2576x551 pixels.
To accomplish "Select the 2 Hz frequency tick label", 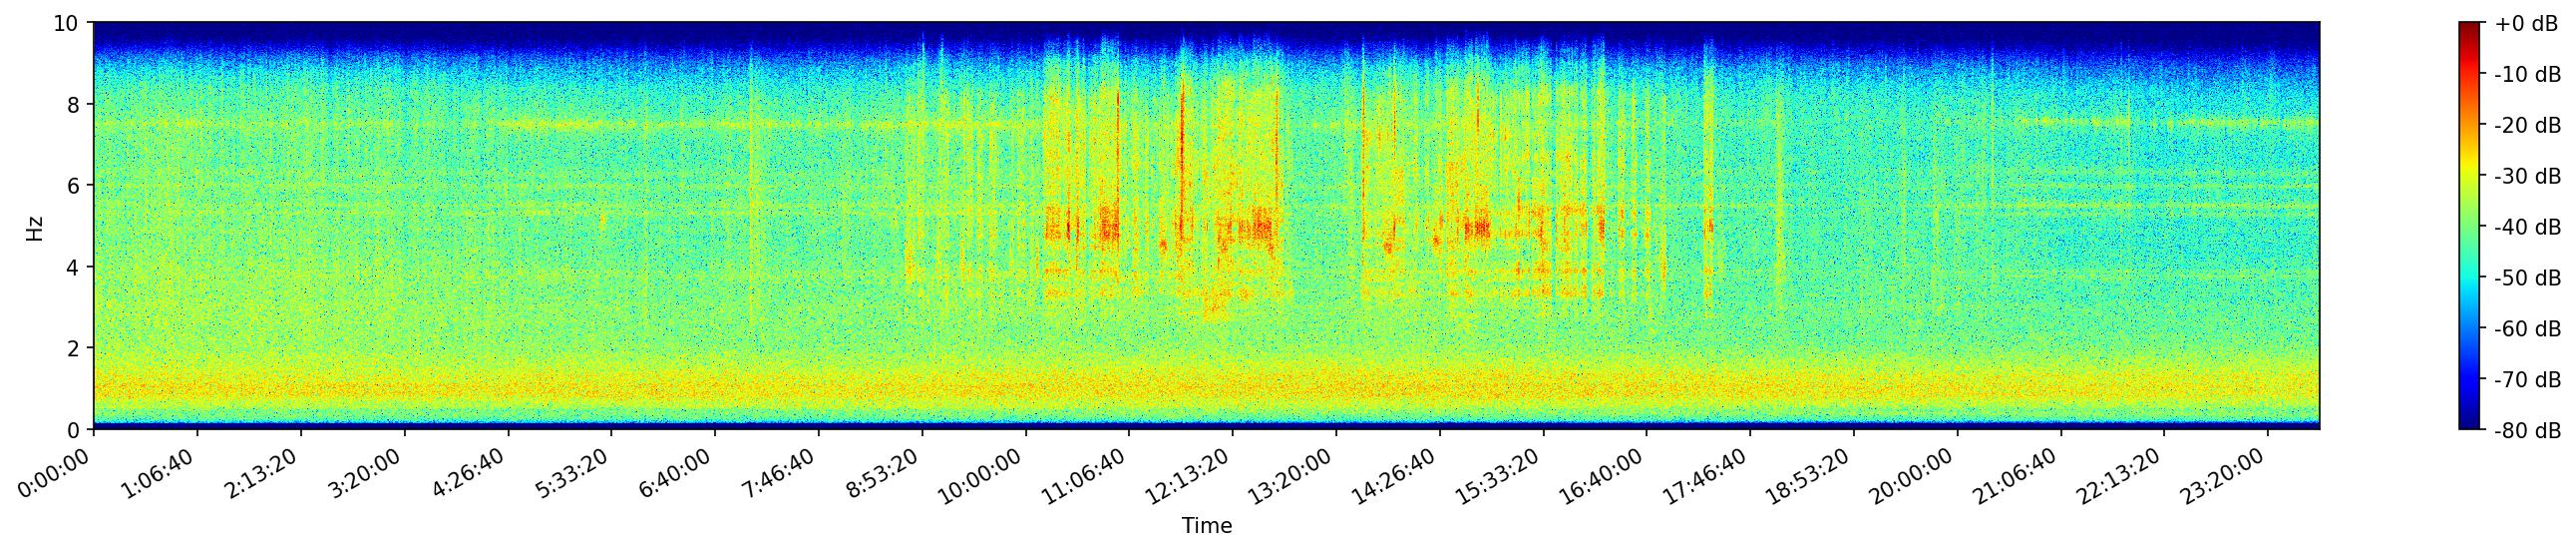I will click(74, 349).
